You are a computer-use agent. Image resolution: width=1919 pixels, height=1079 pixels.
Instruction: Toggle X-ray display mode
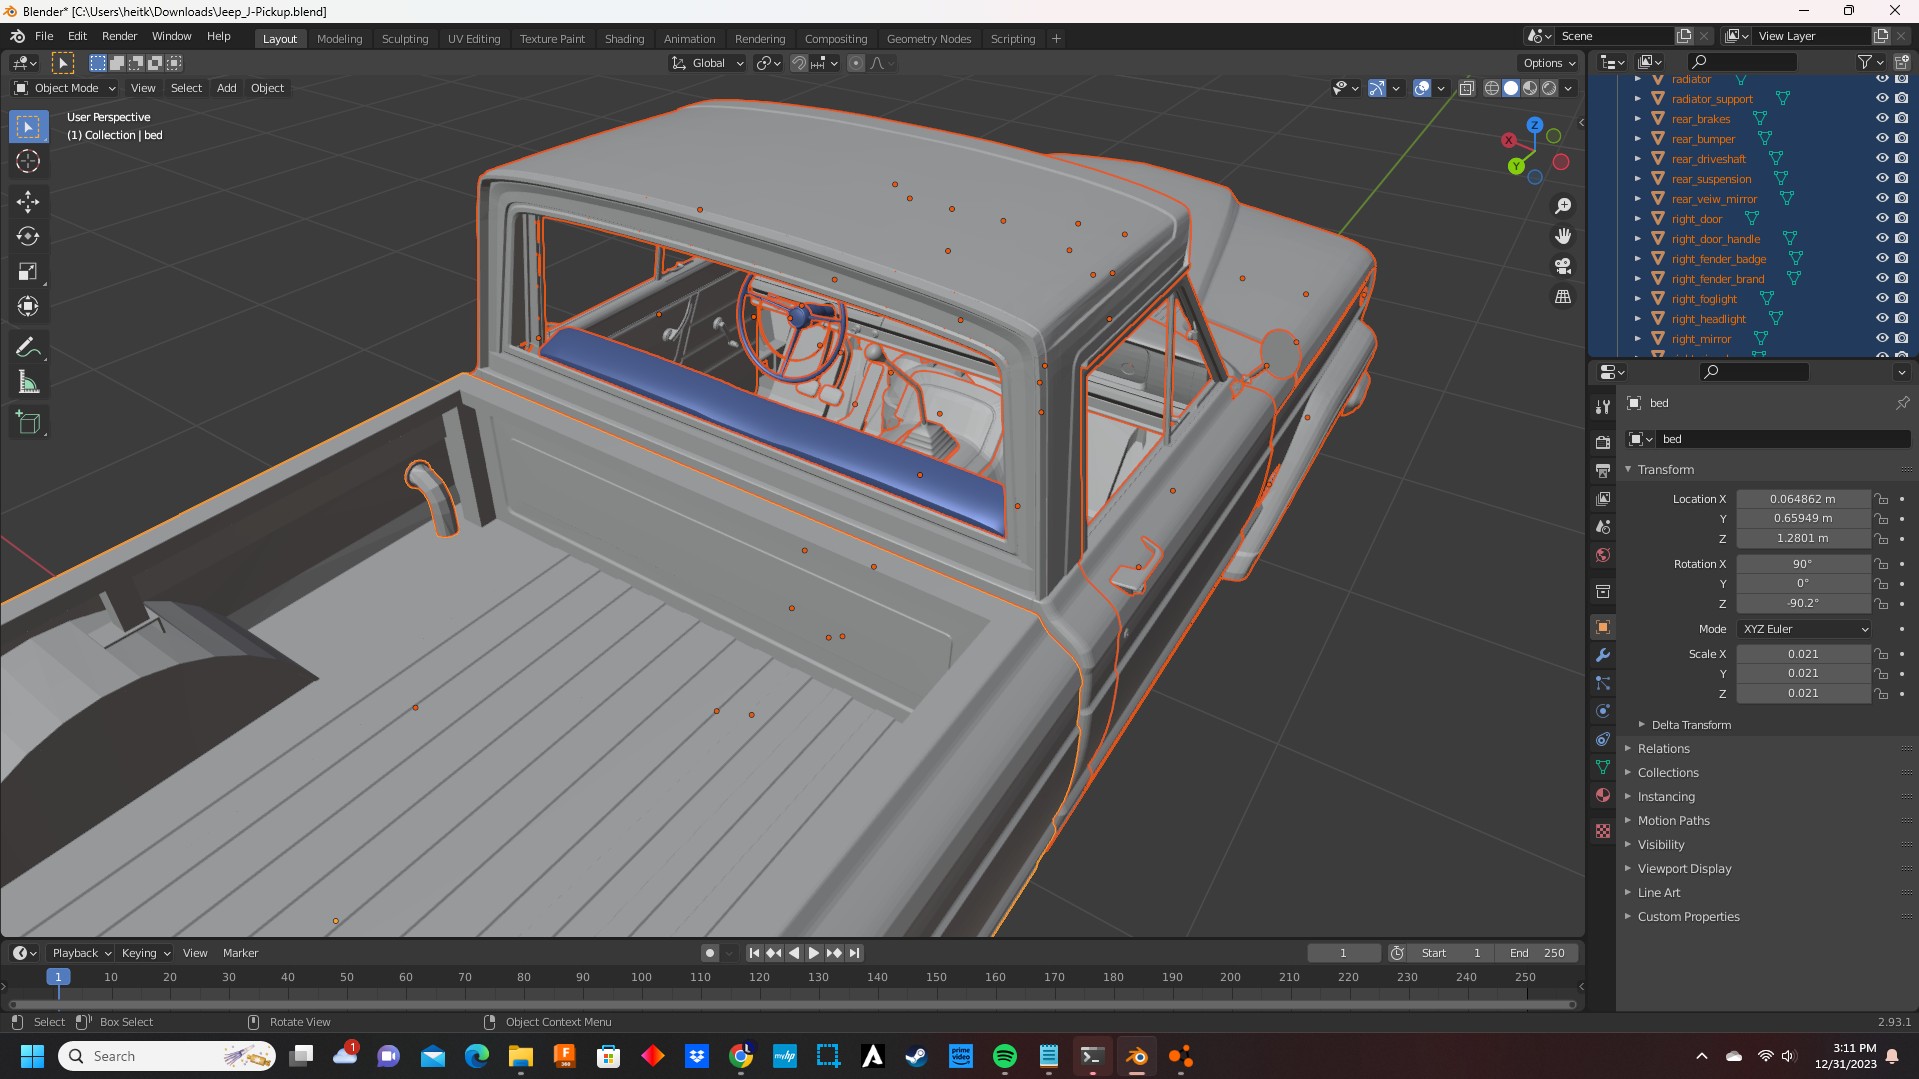click(x=1466, y=88)
